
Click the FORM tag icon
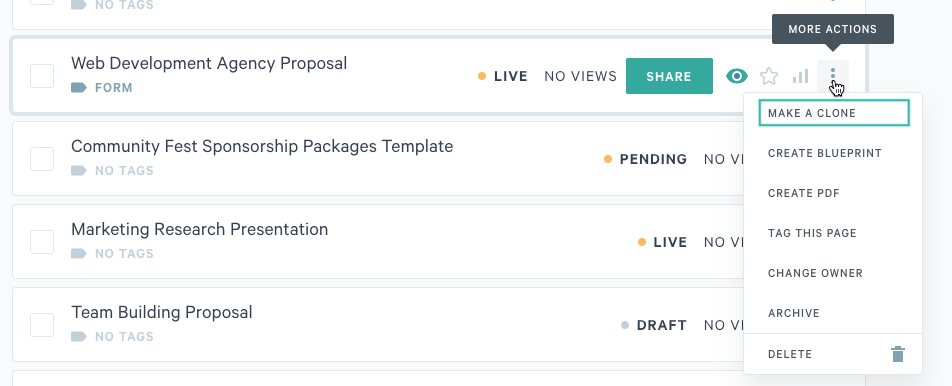click(79, 88)
